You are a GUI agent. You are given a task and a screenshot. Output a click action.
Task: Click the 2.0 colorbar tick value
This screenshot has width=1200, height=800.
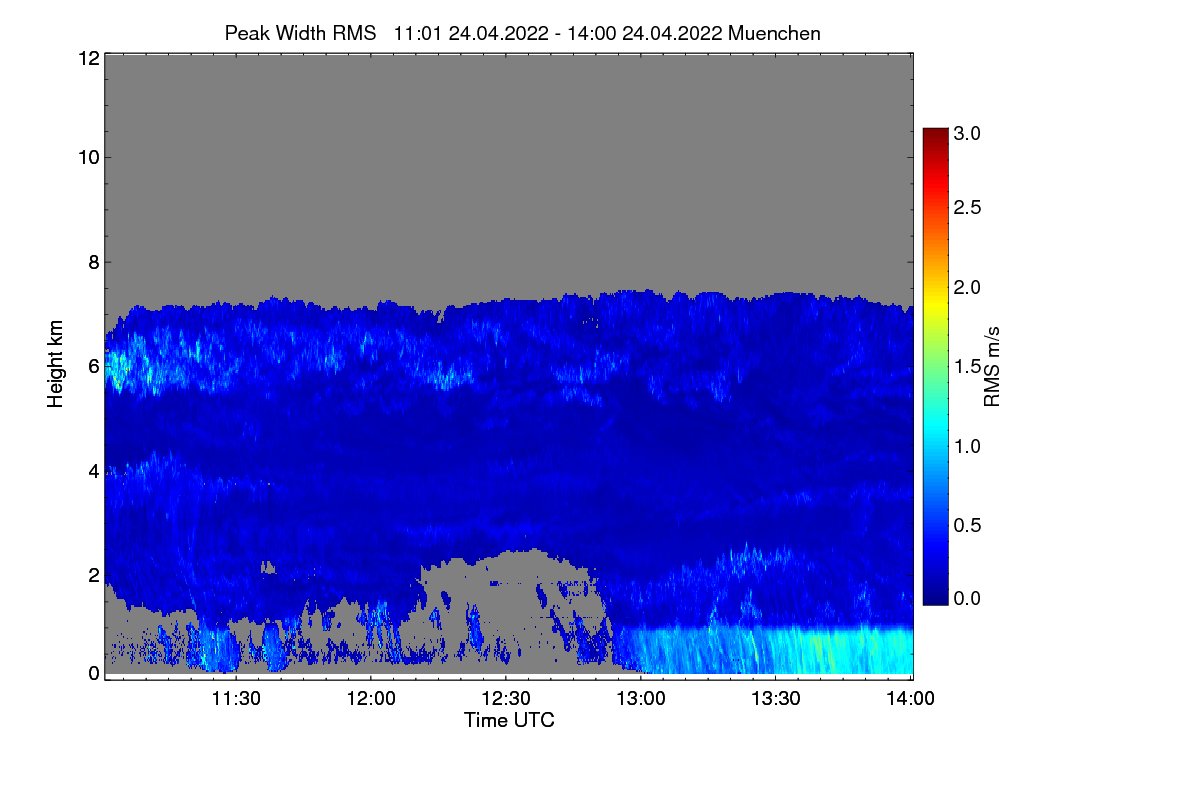[x=968, y=288]
